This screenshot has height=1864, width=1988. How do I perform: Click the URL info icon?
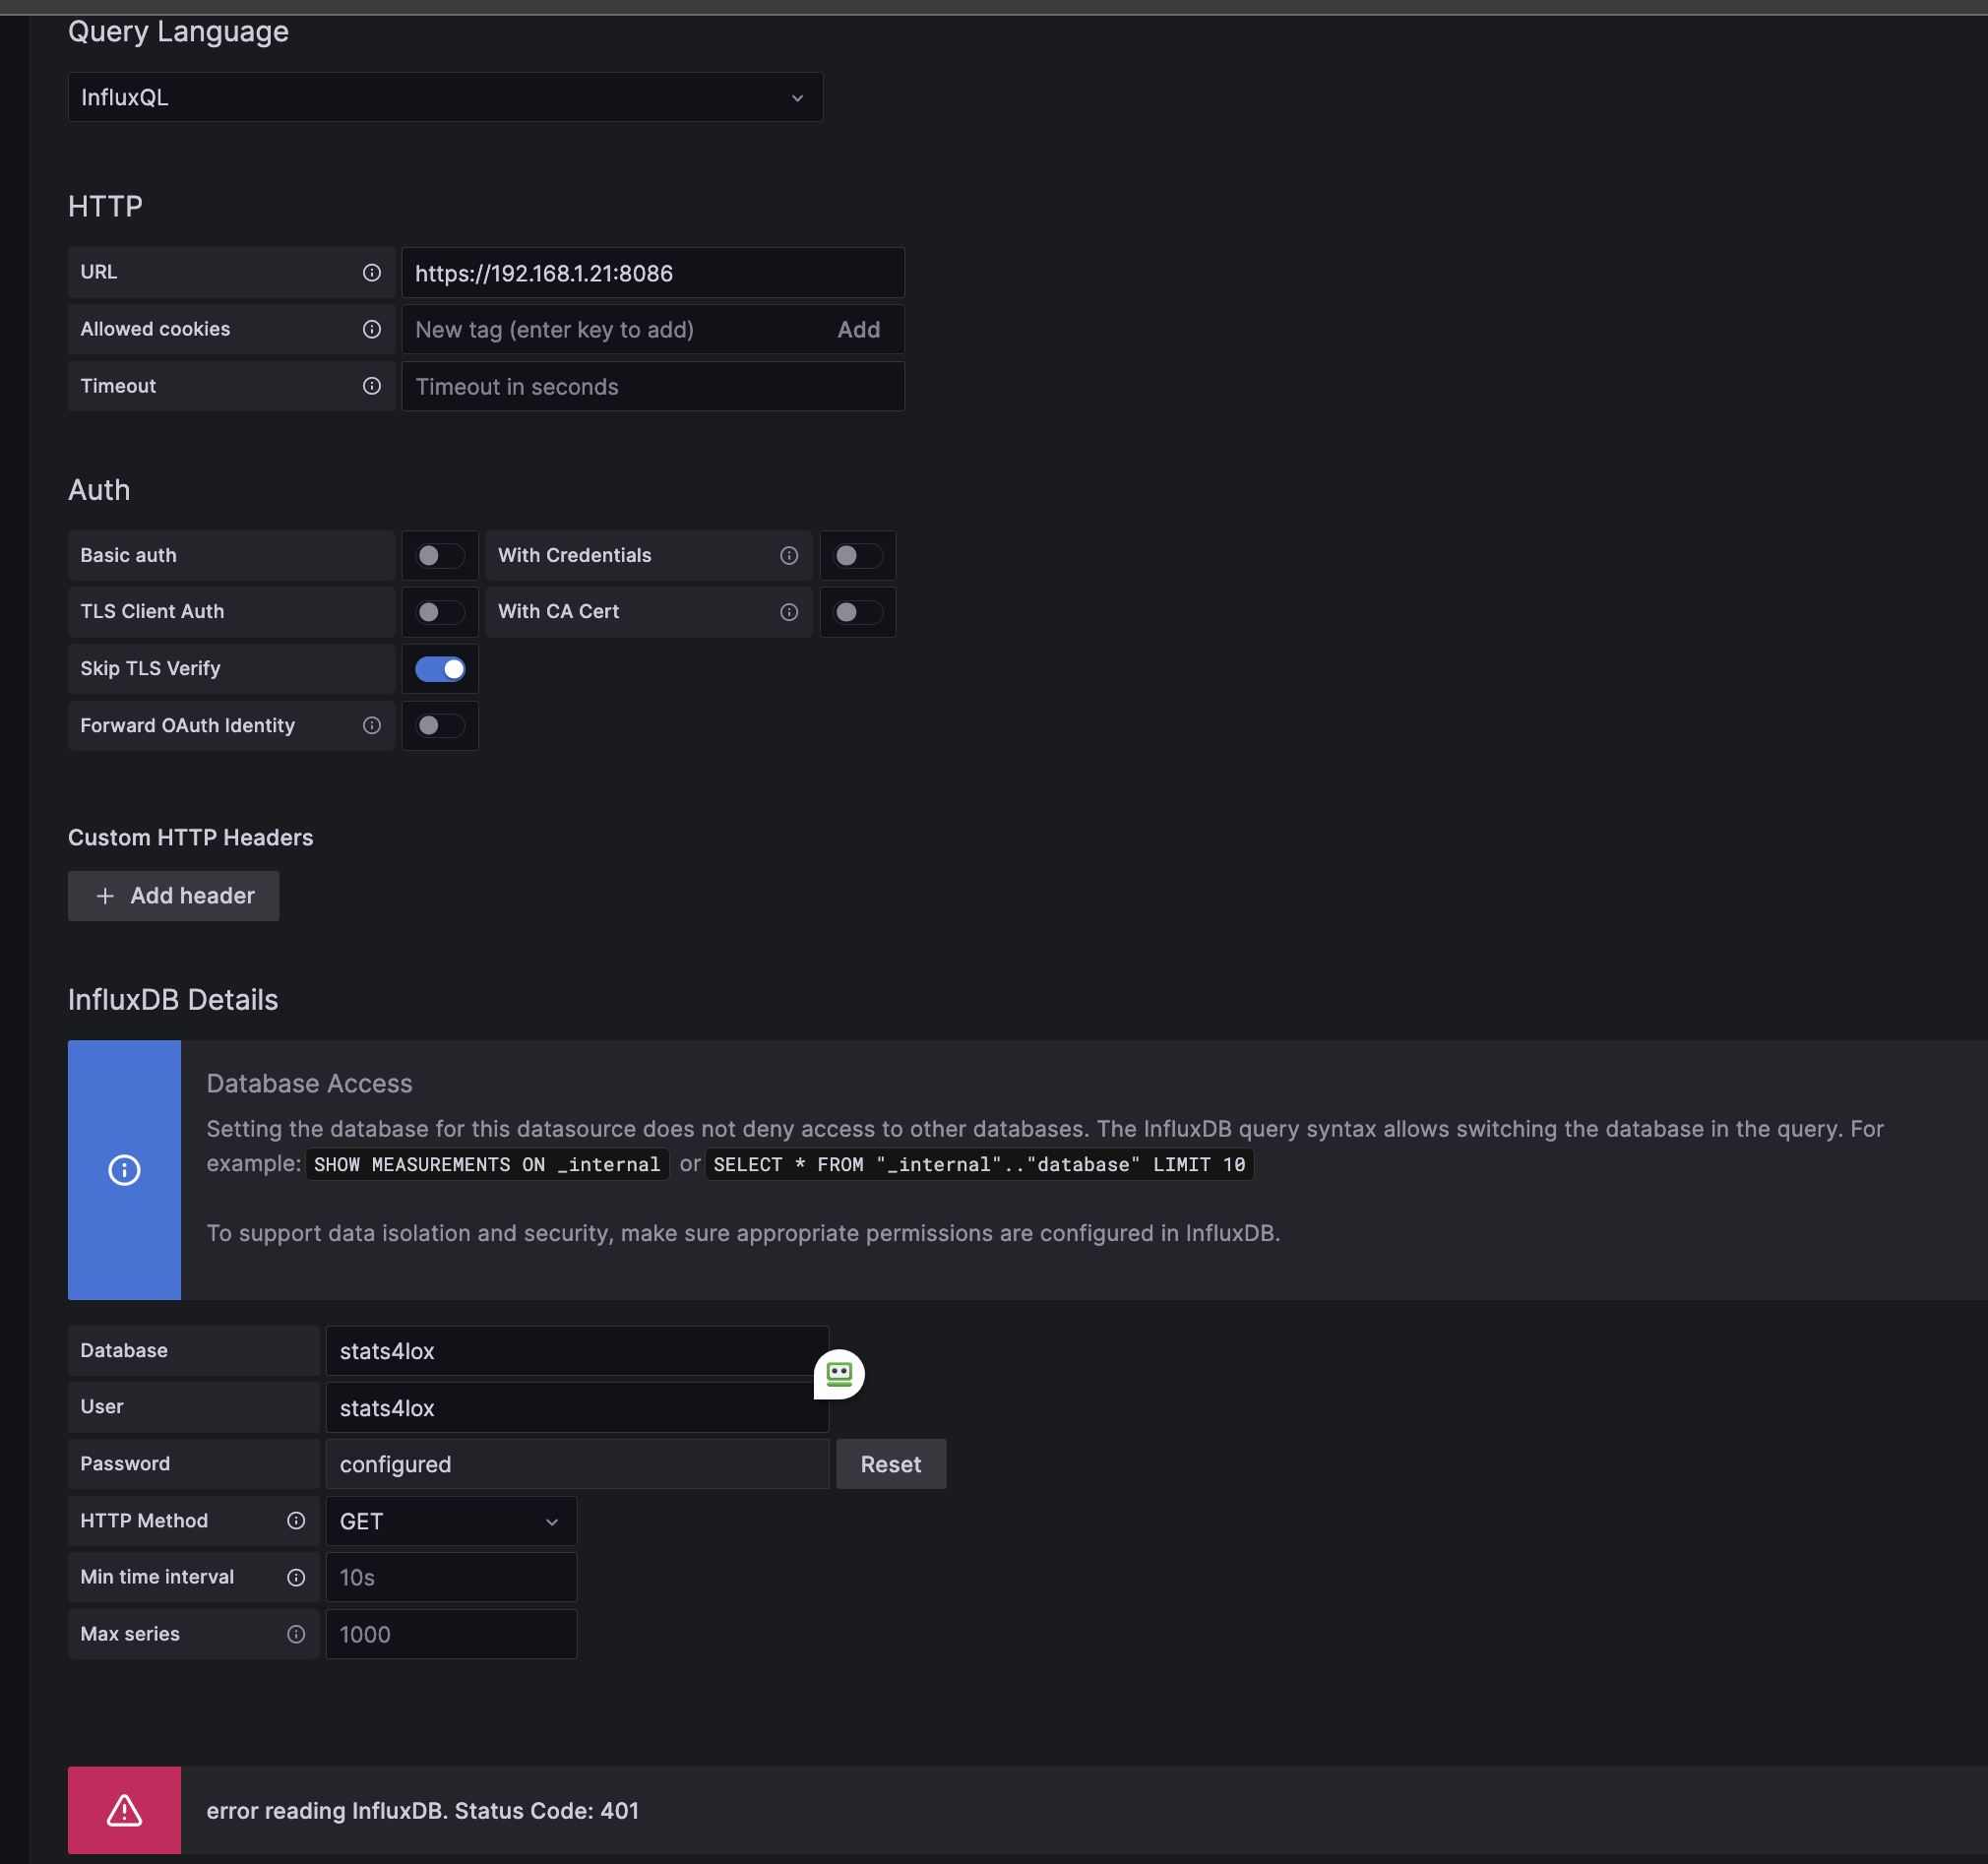[371, 273]
